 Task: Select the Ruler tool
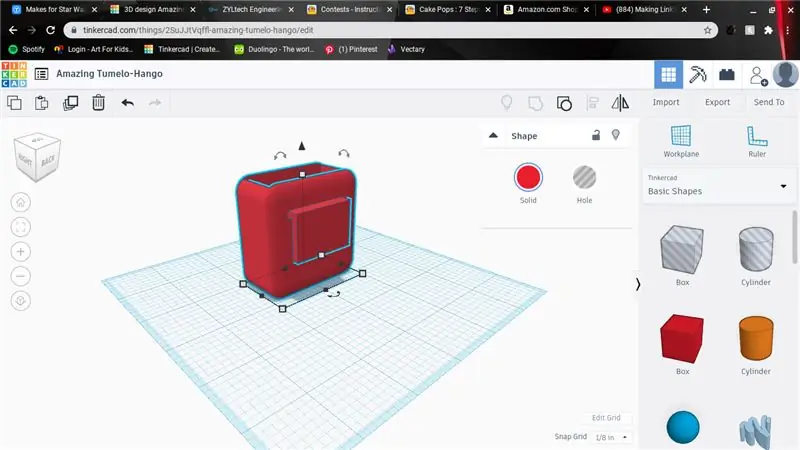tap(757, 141)
